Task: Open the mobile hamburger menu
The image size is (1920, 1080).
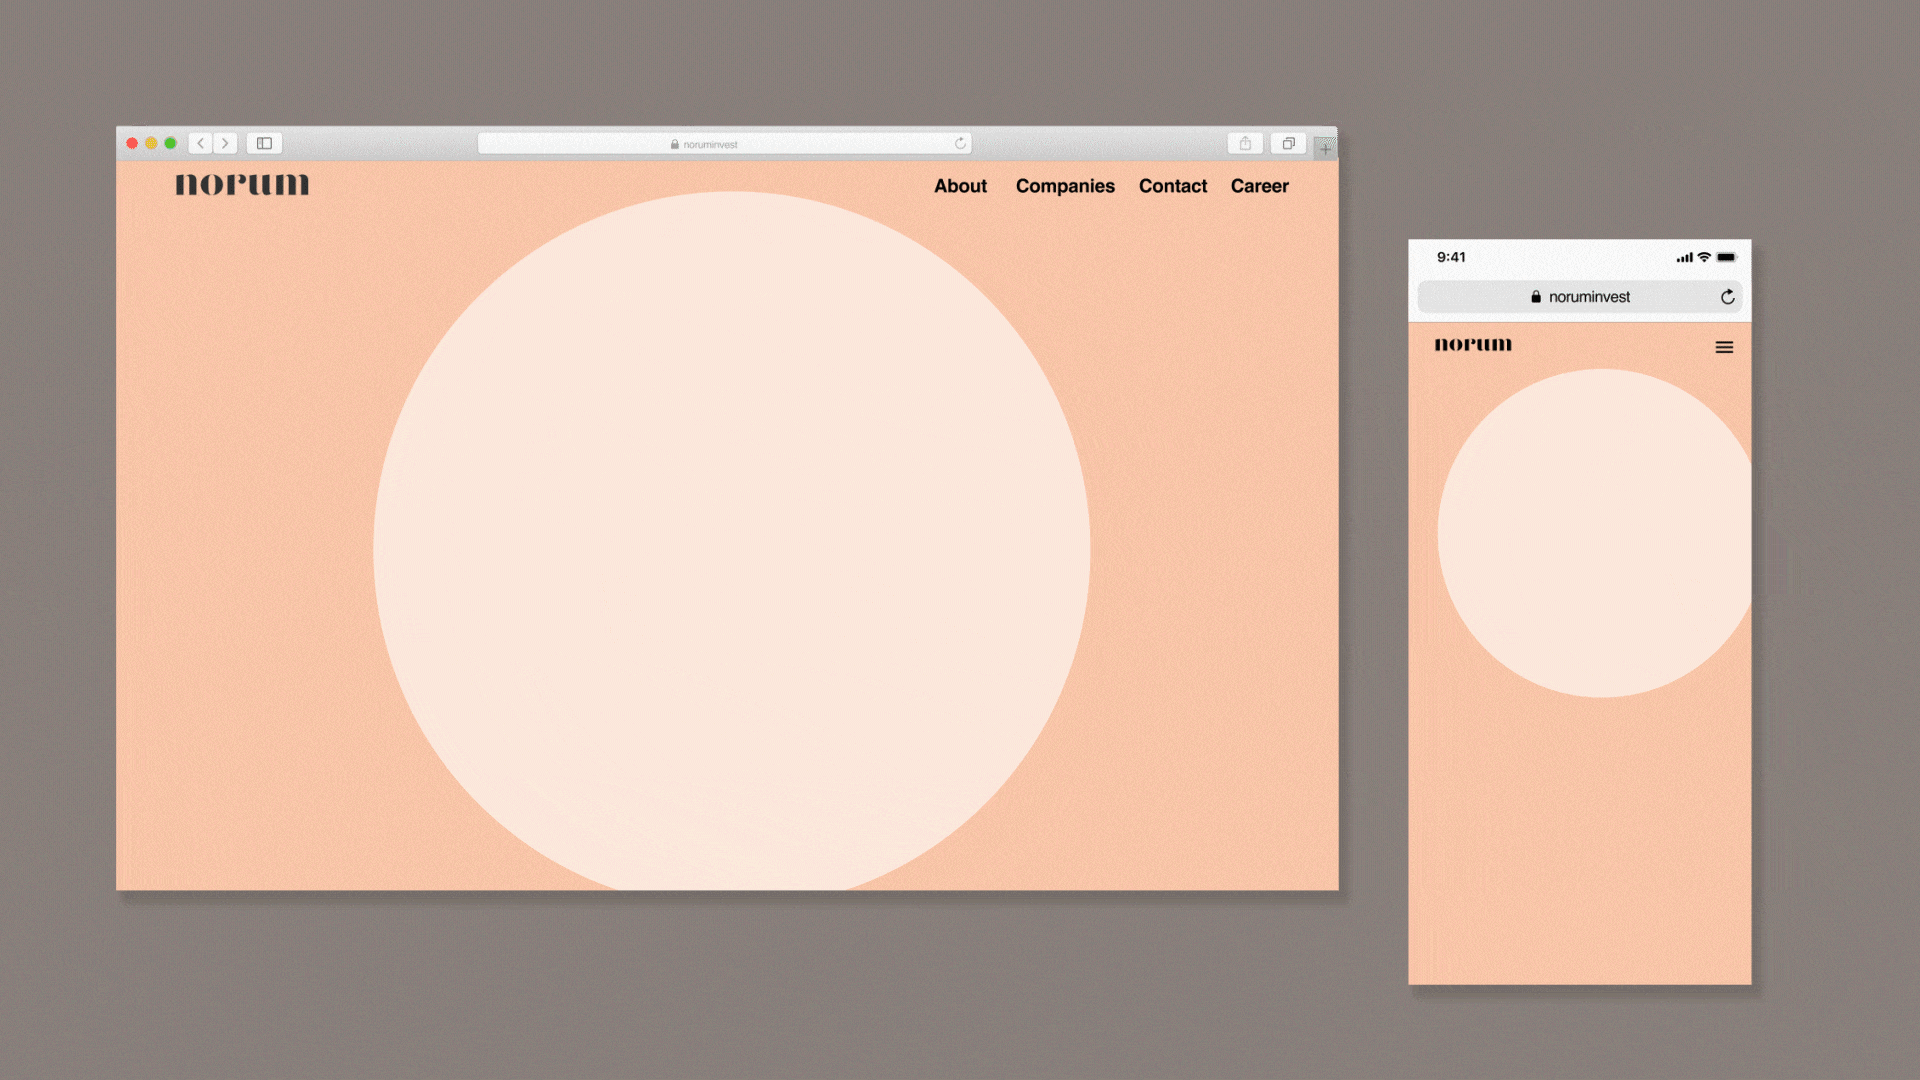Action: (1724, 347)
